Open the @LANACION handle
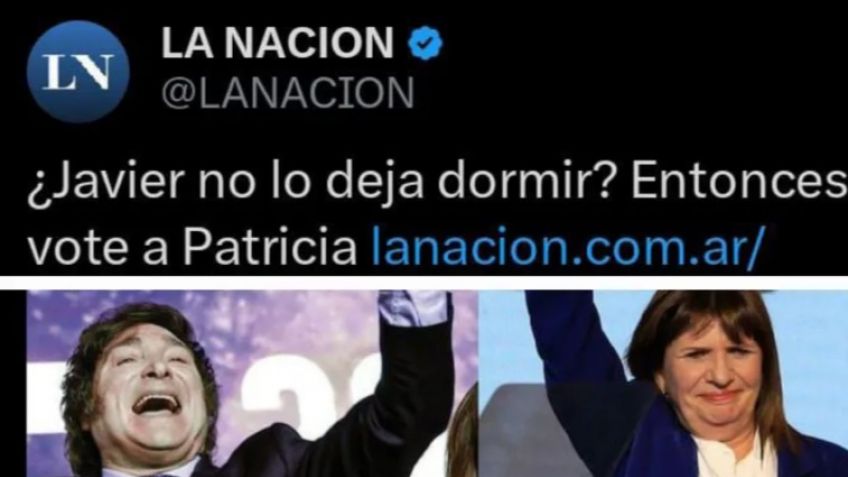 click(288, 92)
